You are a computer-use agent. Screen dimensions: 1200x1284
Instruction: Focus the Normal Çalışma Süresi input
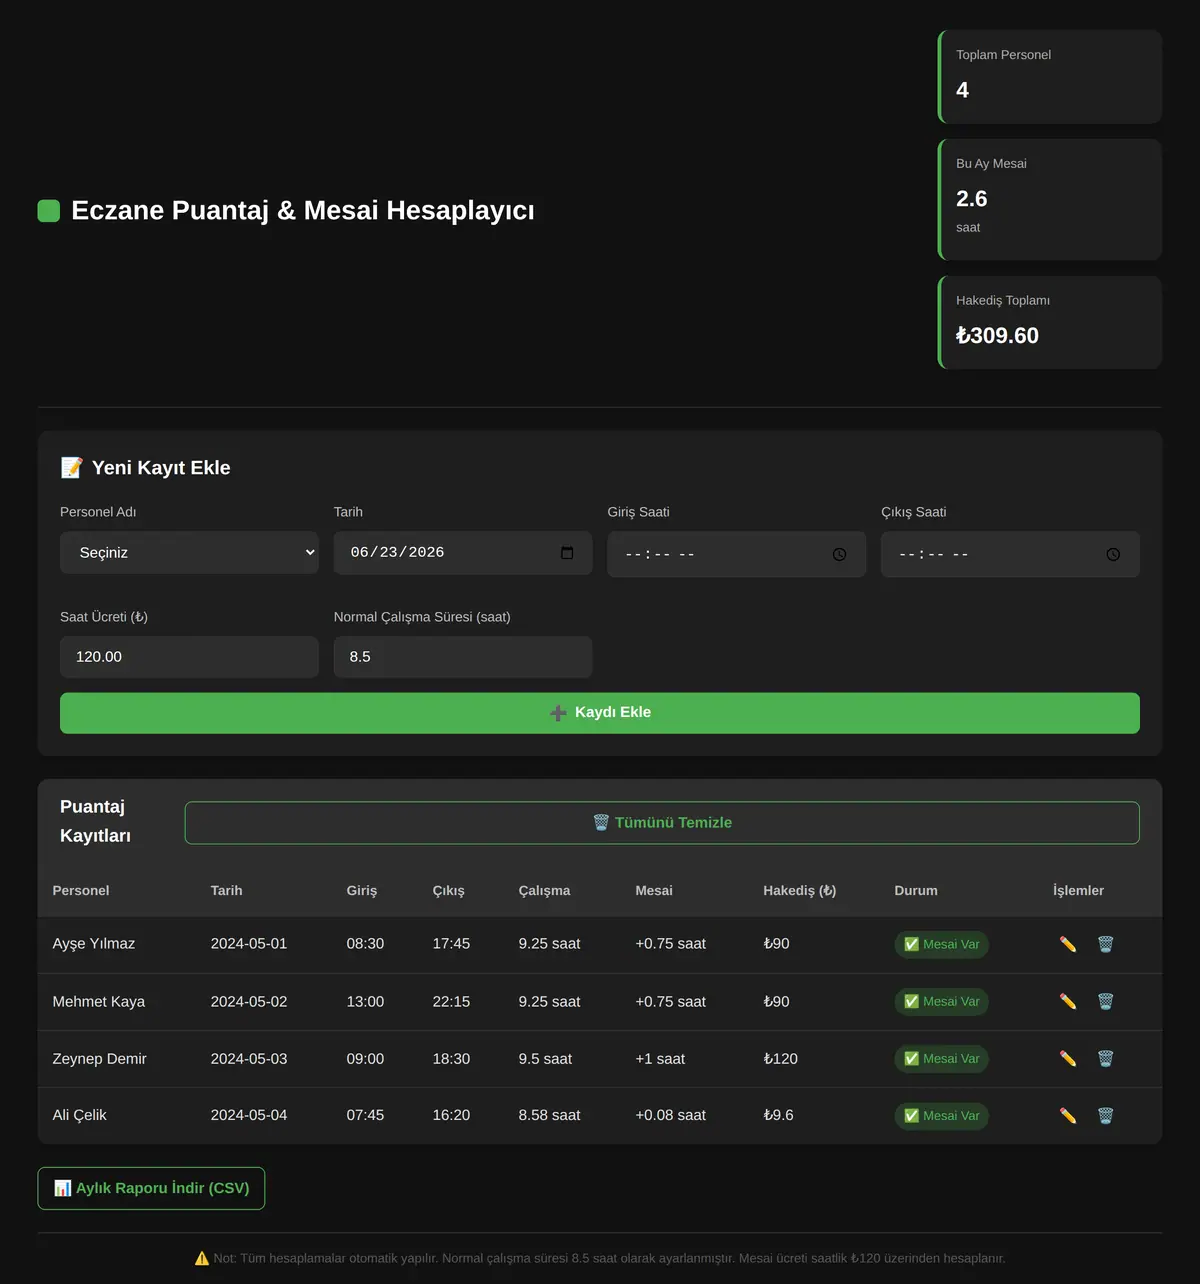pyautogui.click(x=463, y=657)
